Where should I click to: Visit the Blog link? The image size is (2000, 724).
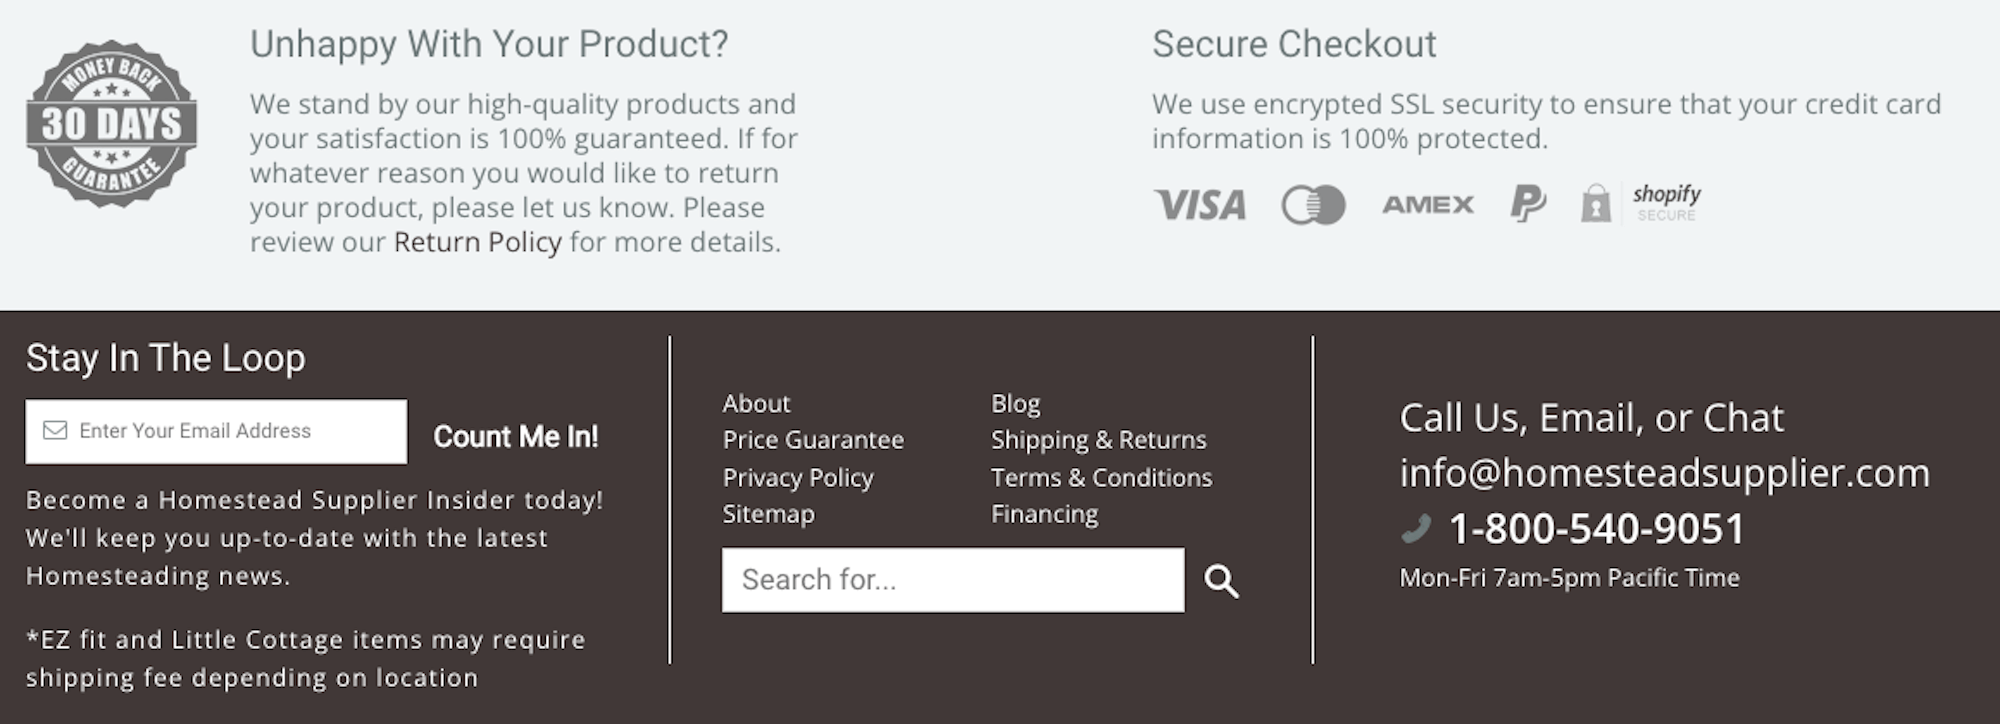1015,403
